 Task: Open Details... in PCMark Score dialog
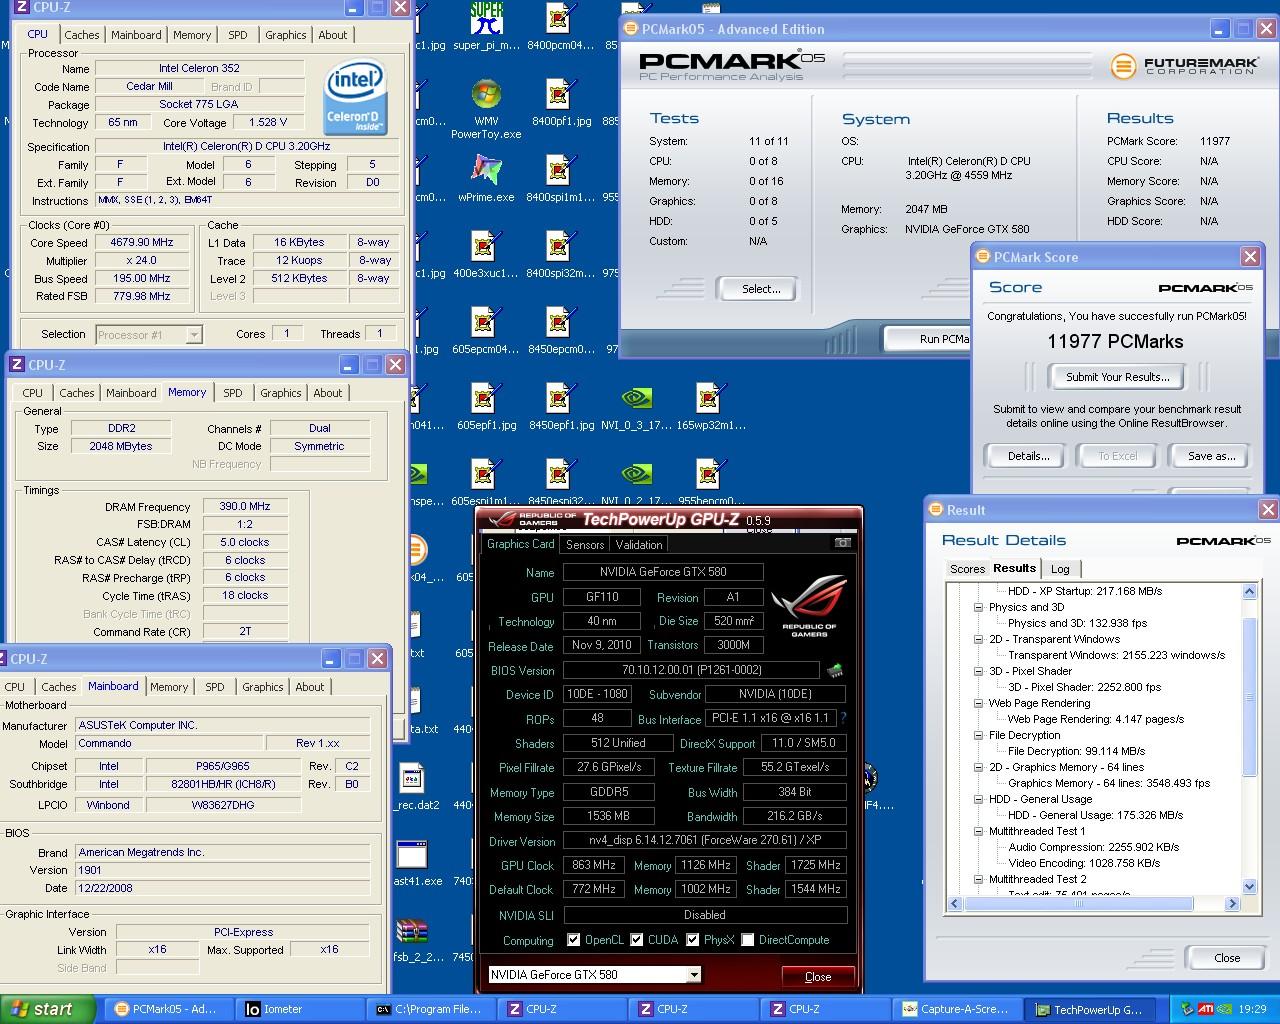point(1028,456)
